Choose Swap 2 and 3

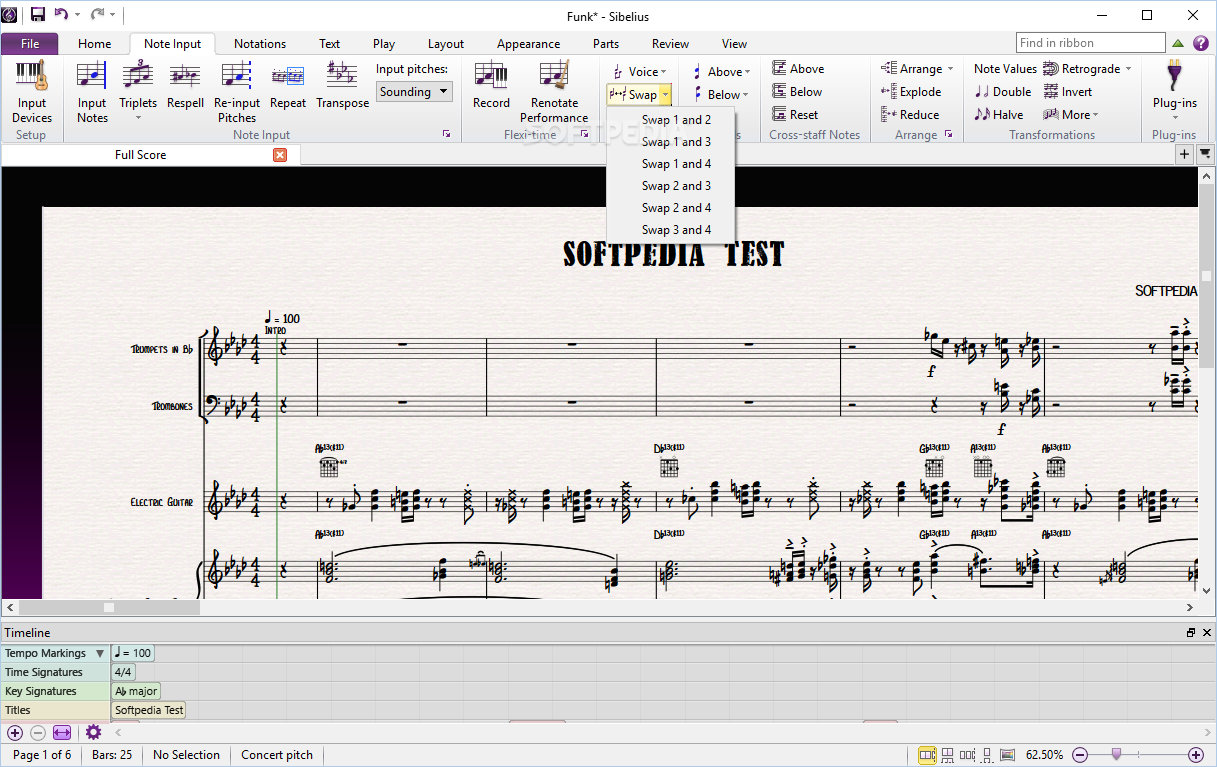click(676, 186)
